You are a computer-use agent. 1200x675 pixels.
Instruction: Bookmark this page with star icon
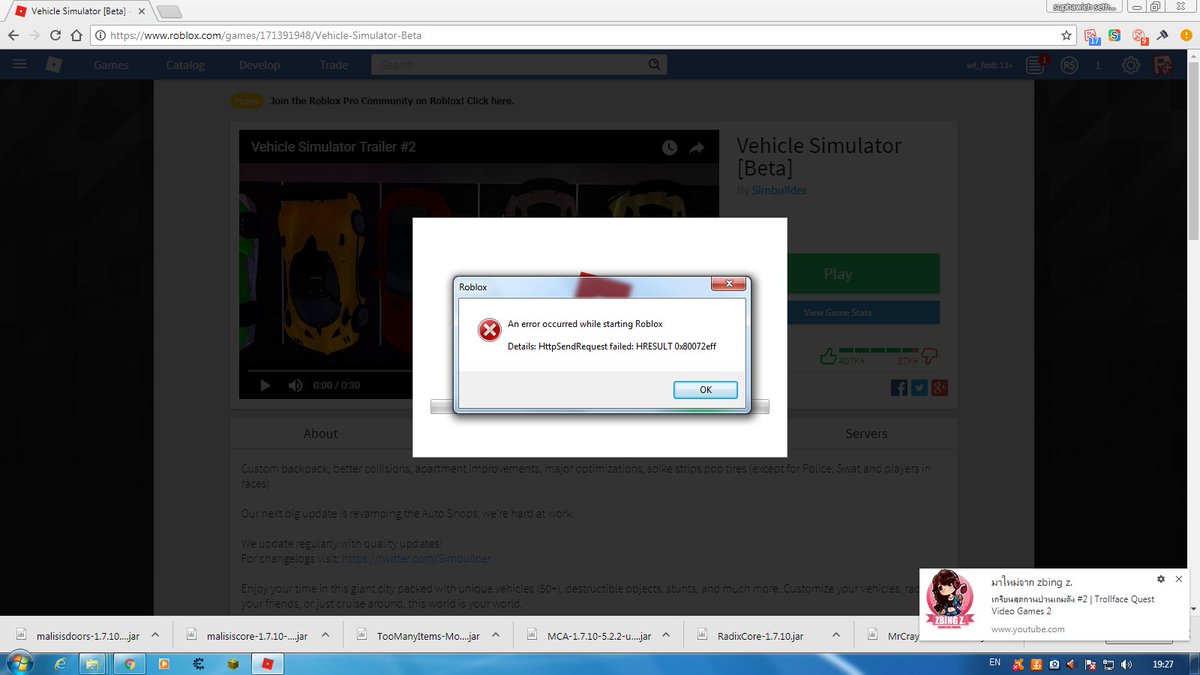click(1066, 35)
